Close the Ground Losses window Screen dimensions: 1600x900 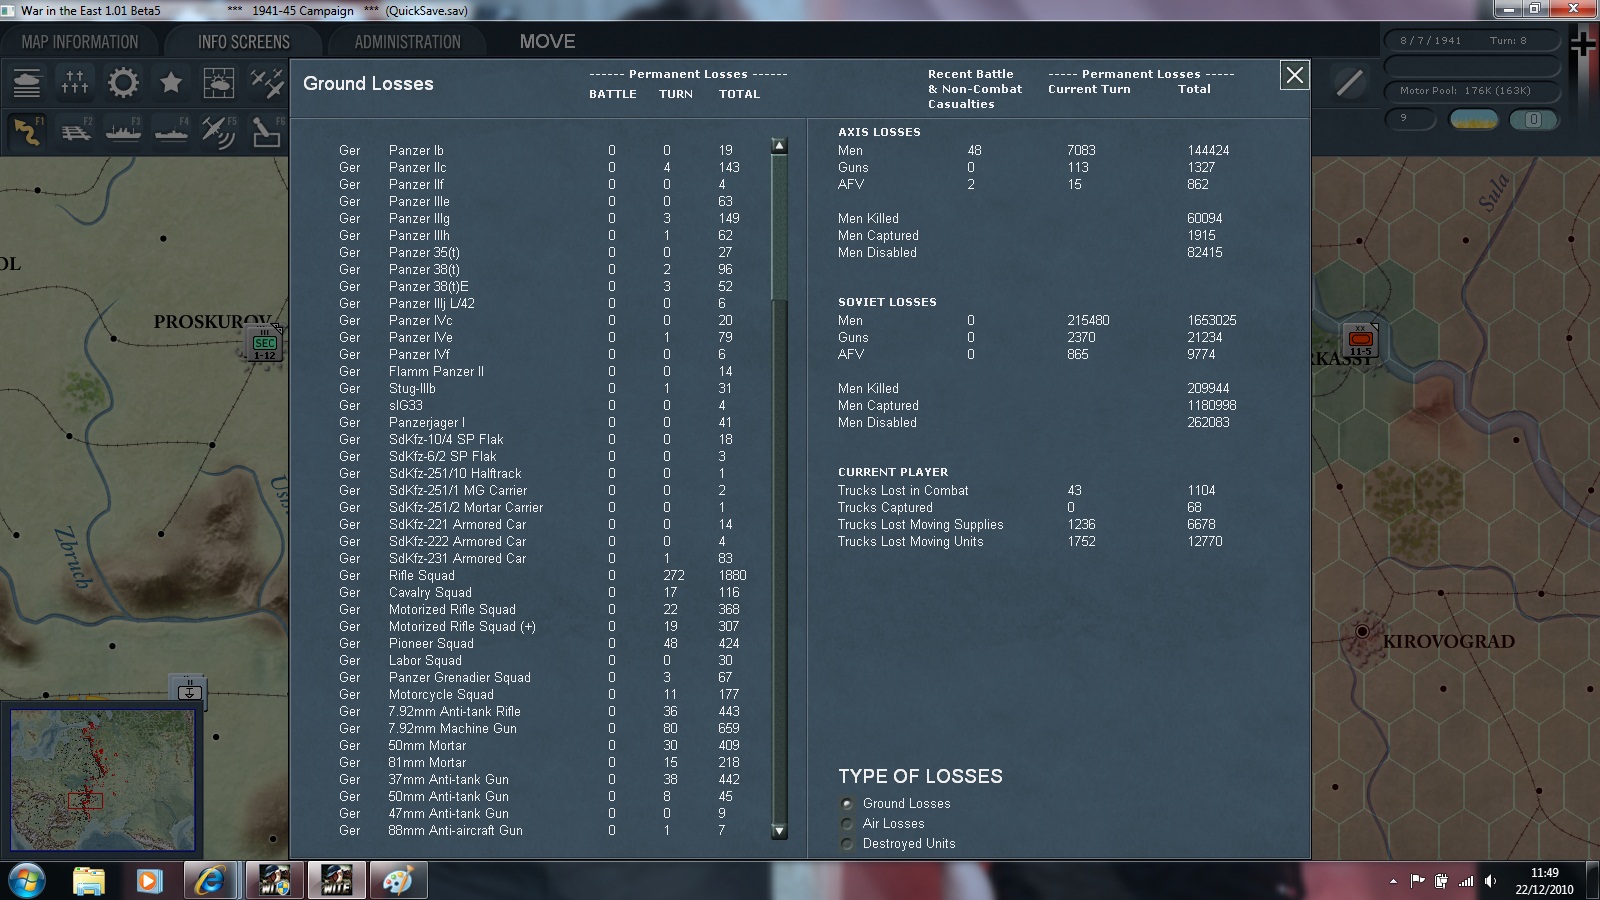1295,75
